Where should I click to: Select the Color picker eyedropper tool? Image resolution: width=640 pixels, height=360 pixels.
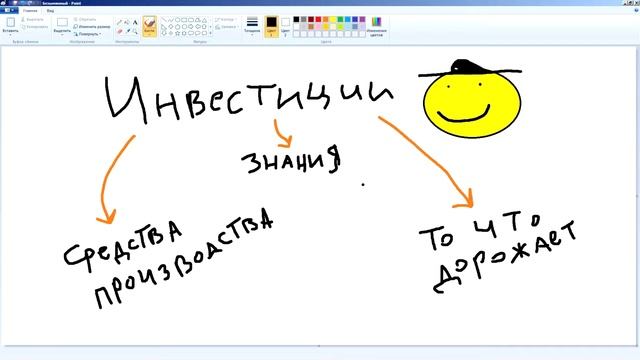click(128, 31)
